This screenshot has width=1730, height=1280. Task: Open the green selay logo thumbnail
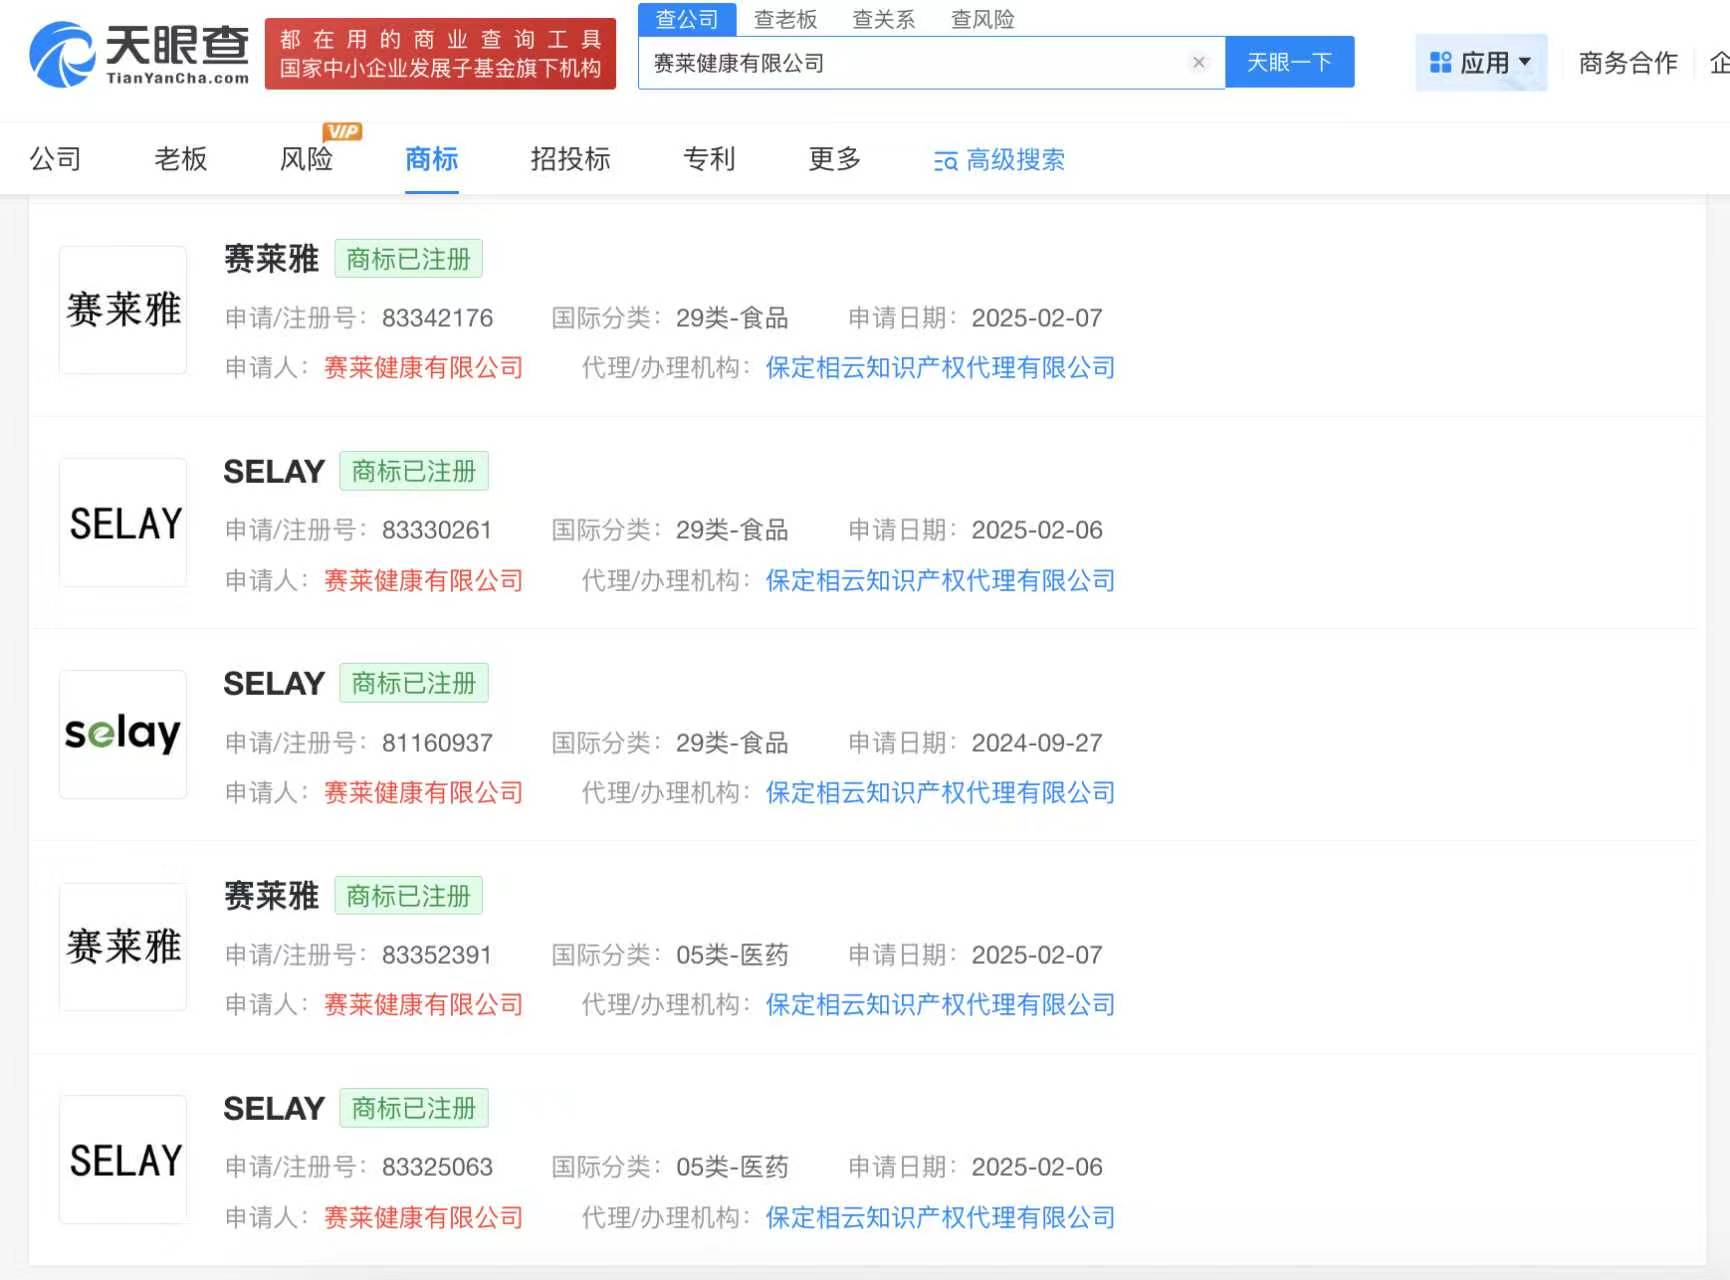click(x=123, y=734)
